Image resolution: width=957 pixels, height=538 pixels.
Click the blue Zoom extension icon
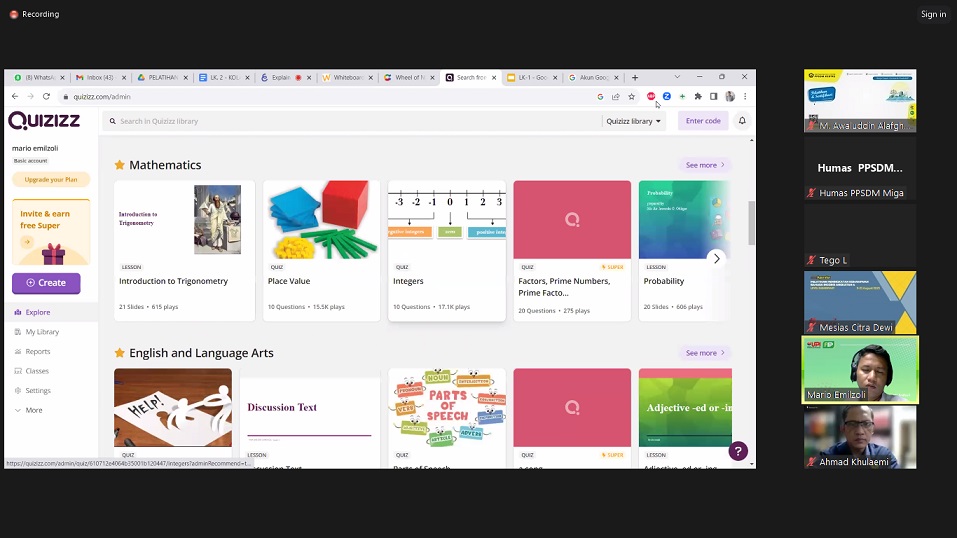(666, 96)
